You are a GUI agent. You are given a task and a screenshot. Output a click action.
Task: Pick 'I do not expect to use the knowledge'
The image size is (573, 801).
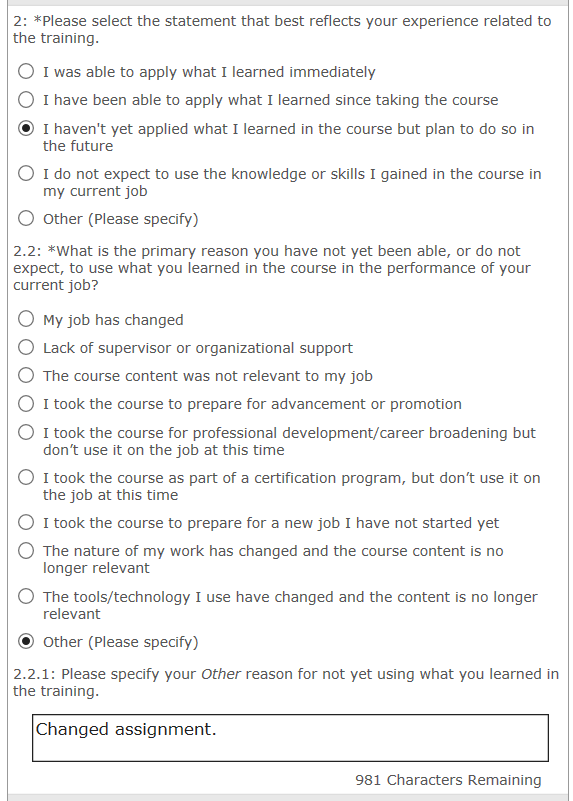[x=26, y=173]
